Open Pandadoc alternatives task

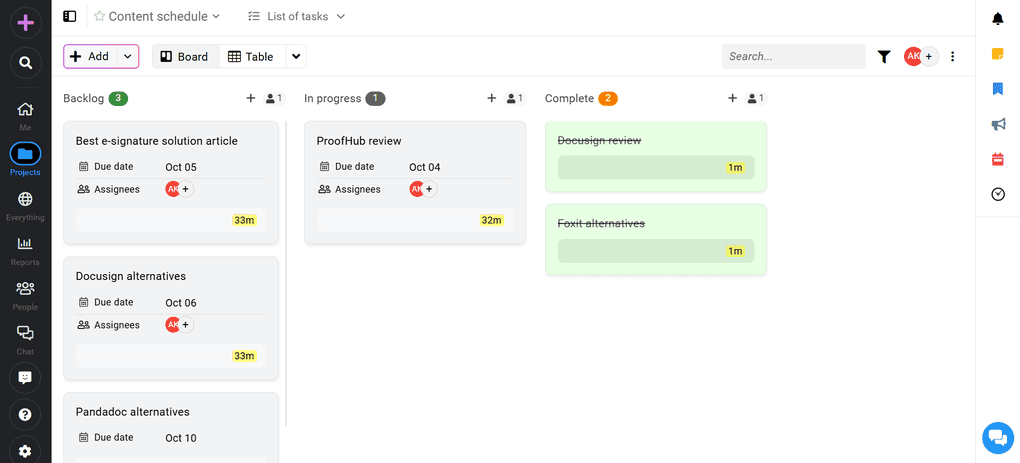point(133,412)
